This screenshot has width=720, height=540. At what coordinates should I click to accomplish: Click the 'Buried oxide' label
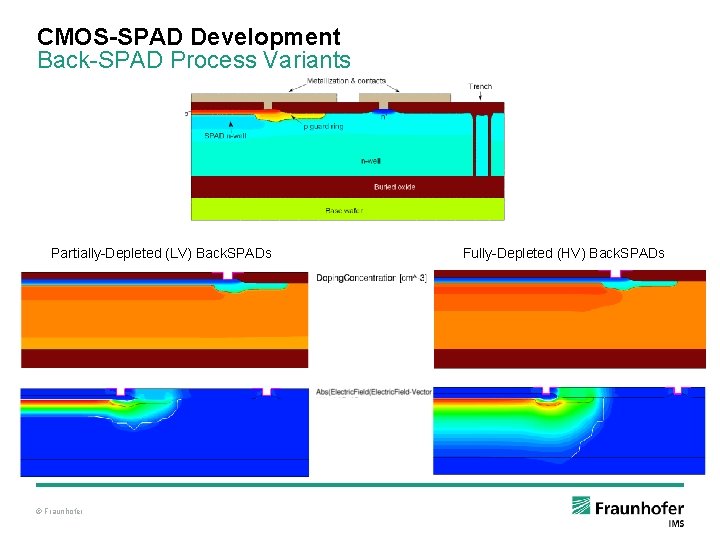394,187
